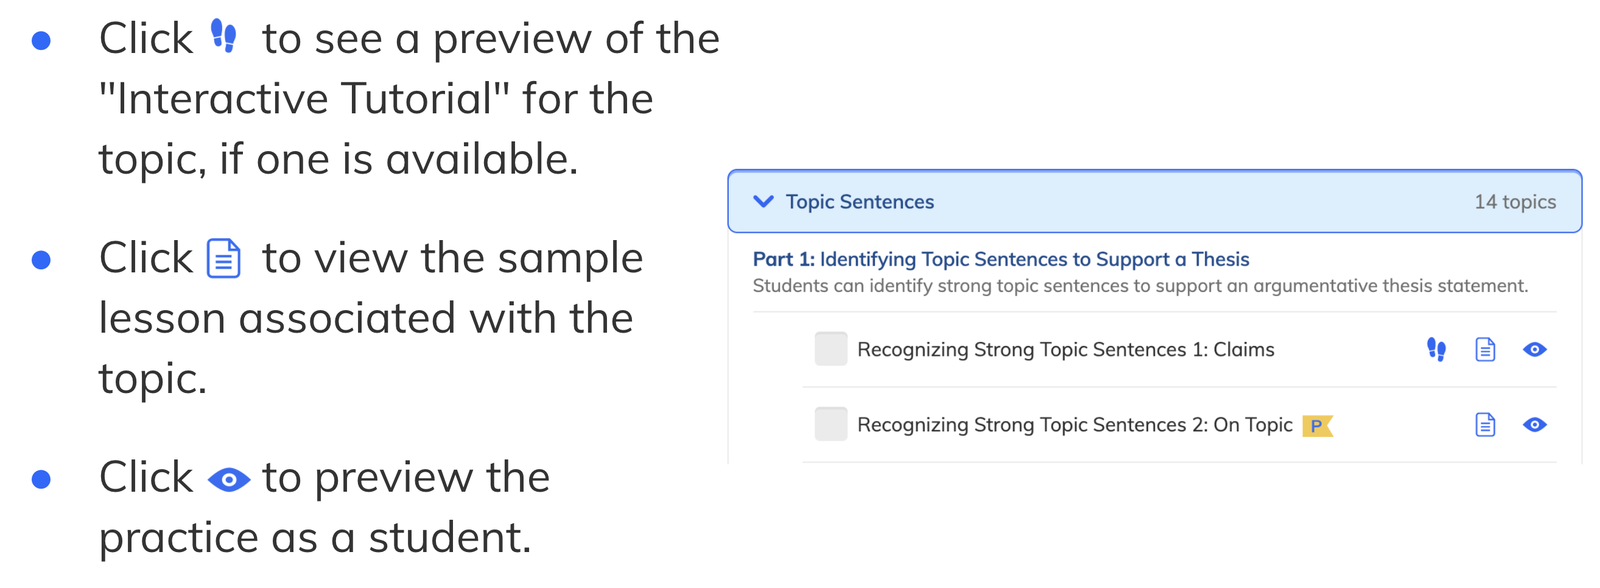Click the Topic Sentences section header bar
The height and width of the screenshot is (588, 1600).
[x=1155, y=201]
